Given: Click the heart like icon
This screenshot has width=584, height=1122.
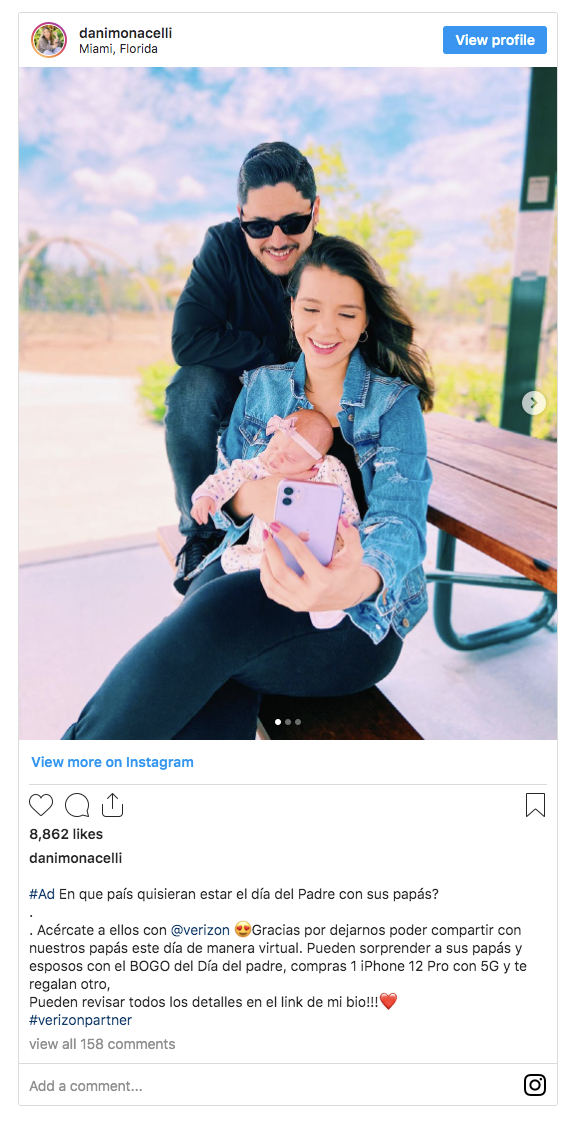Looking at the screenshot, I should point(41,805).
